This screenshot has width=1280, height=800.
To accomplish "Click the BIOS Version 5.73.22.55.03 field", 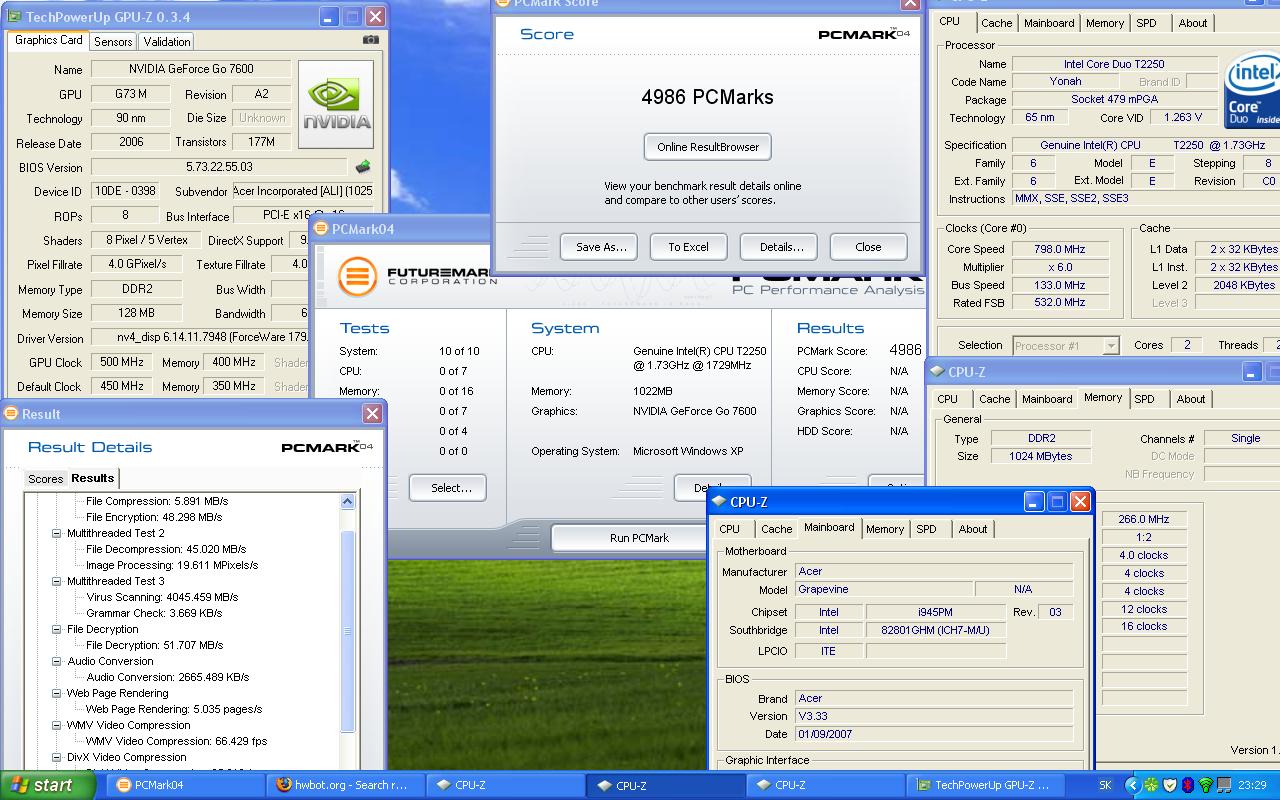I will [x=219, y=167].
